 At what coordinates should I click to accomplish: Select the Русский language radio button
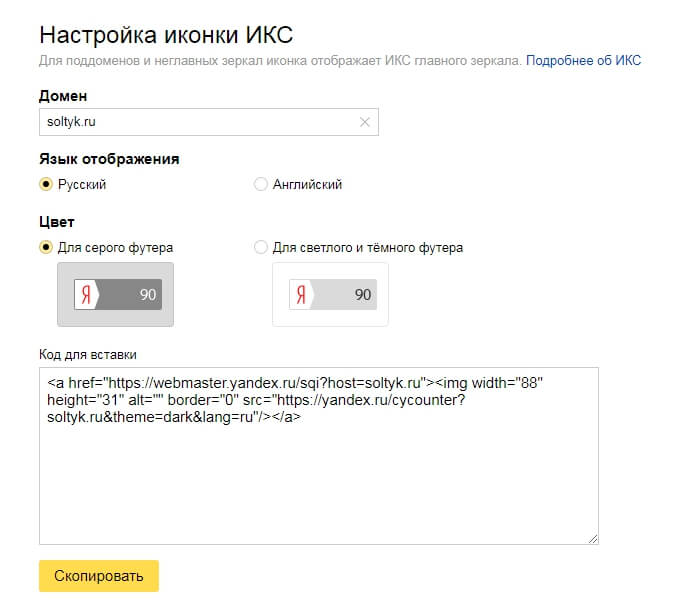click(x=45, y=184)
